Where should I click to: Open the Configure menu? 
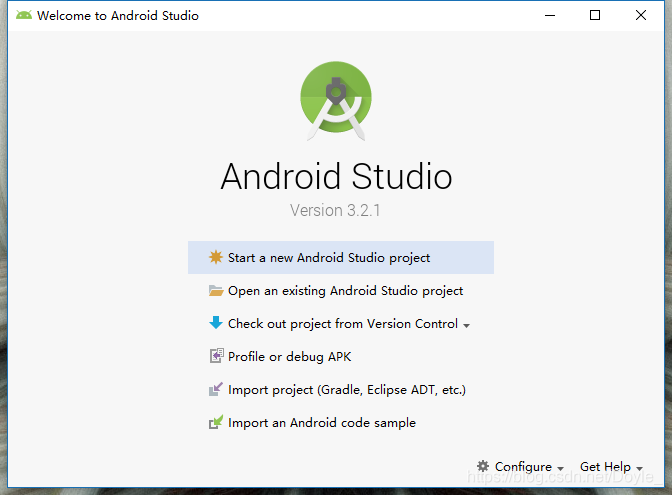pos(520,466)
